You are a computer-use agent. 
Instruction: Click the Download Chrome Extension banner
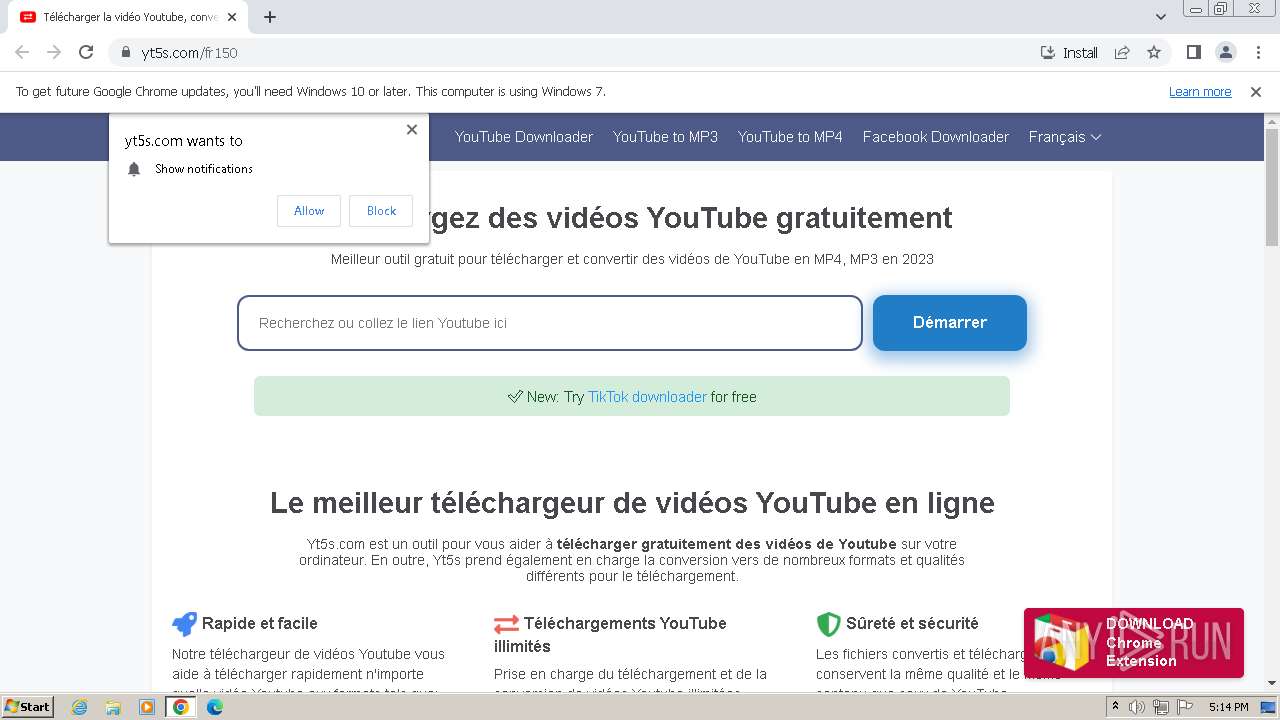click(1134, 643)
